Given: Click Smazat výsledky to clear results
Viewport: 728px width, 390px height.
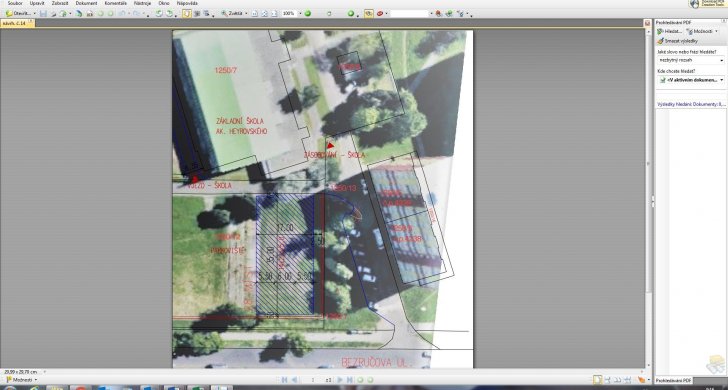Looking at the screenshot, I should 678,41.
